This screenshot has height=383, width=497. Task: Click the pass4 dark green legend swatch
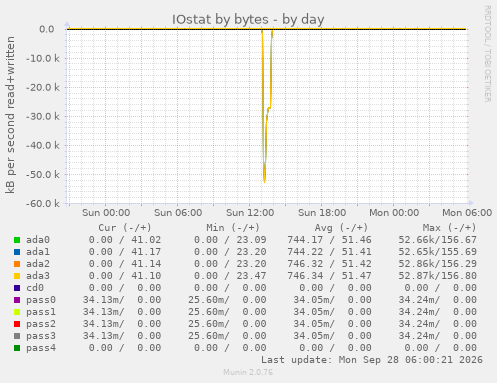pyautogui.click(x=17, y=348)
